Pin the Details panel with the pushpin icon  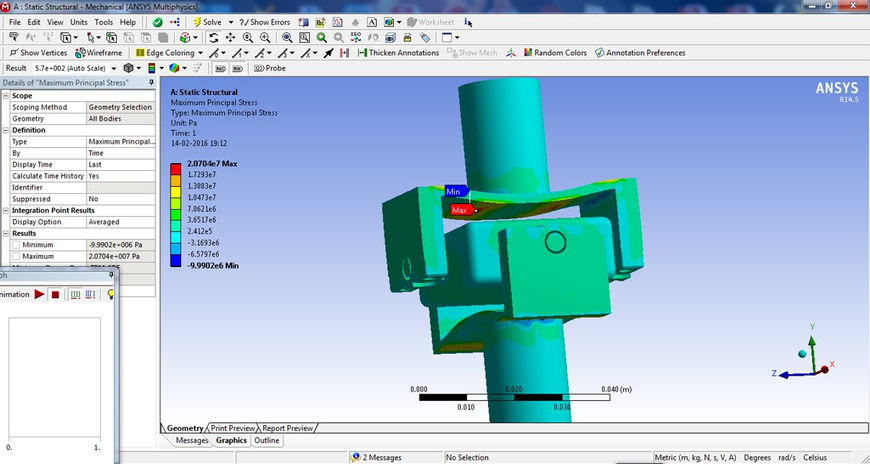(x=151, y=83)
